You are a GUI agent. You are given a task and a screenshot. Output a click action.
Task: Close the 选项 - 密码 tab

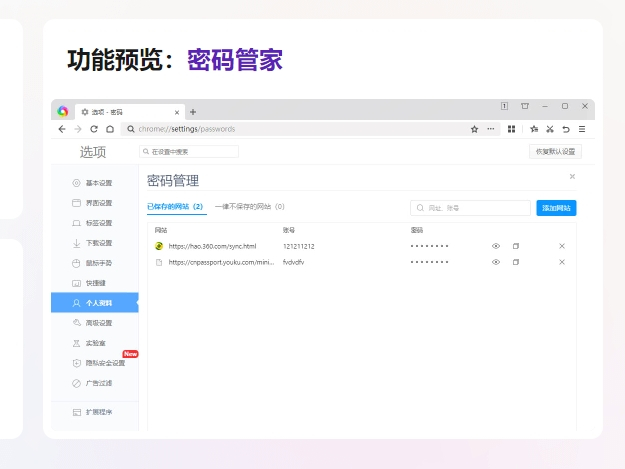point(177,112)
